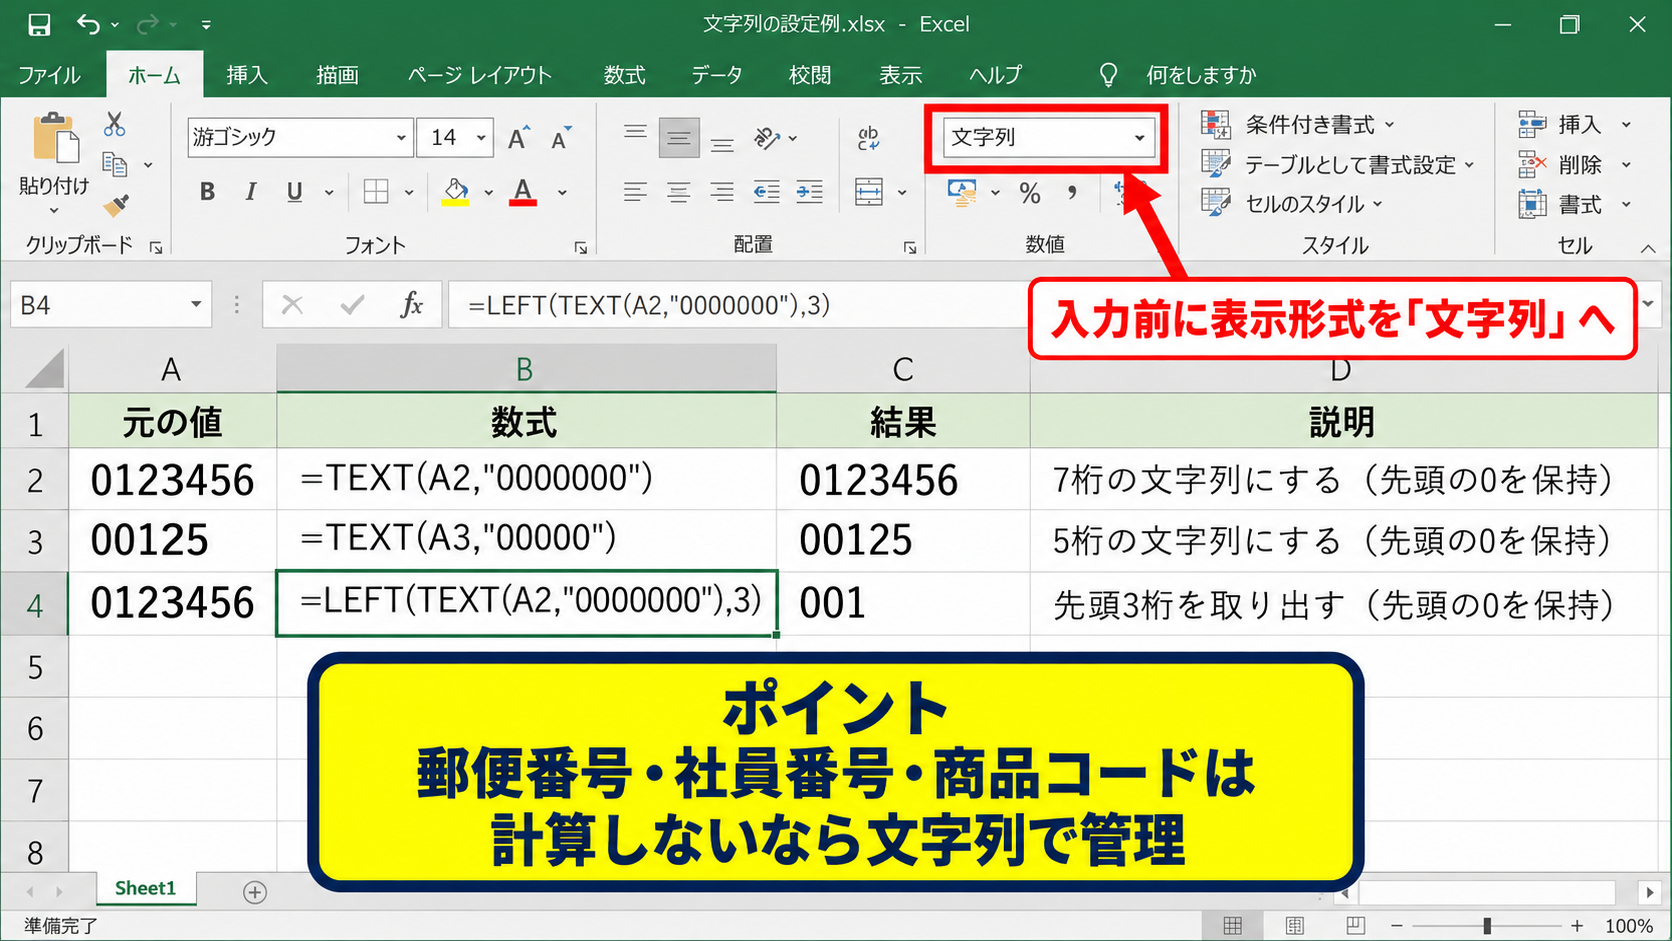Screen dimensions: 1672x941
Task: Align text to the left
Action: click(635, 192)
